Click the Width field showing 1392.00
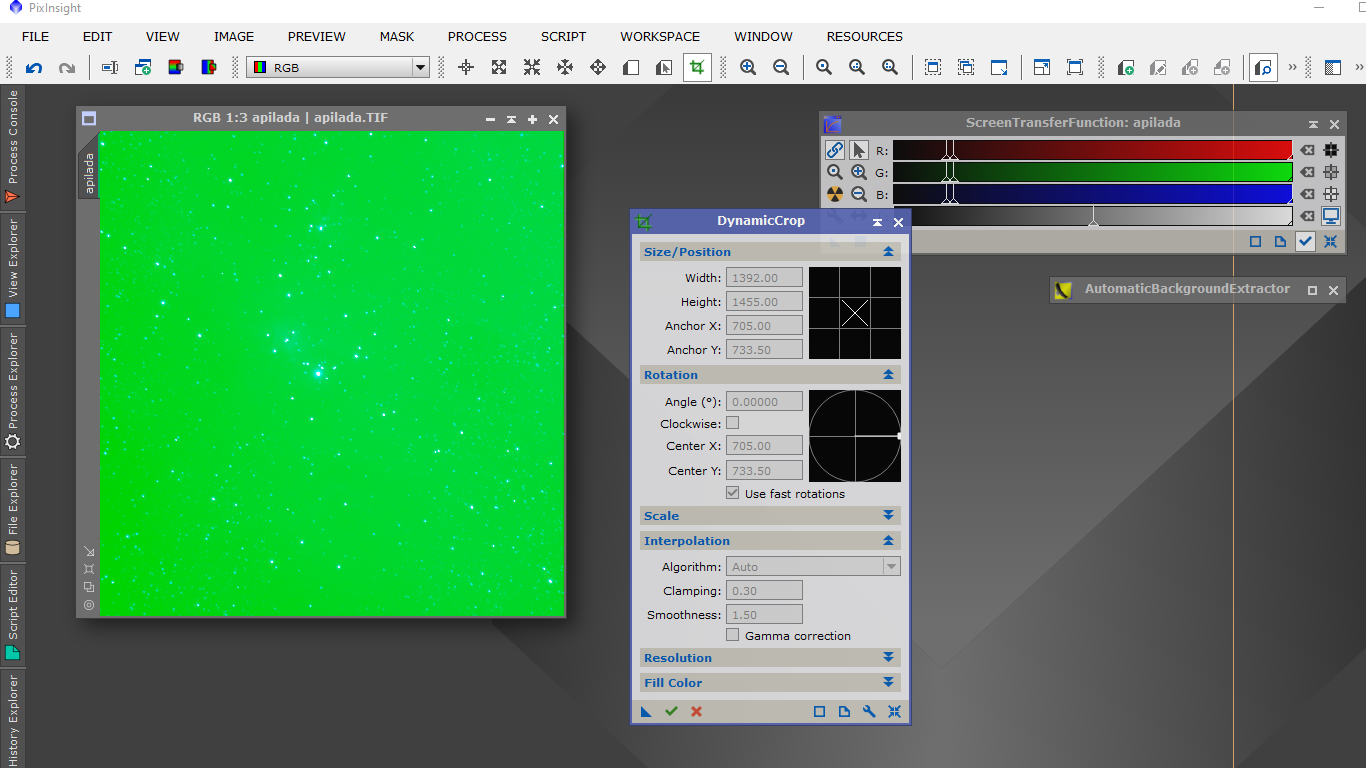This screenshot has width=1366, height=768. click(x=764, y=277)
